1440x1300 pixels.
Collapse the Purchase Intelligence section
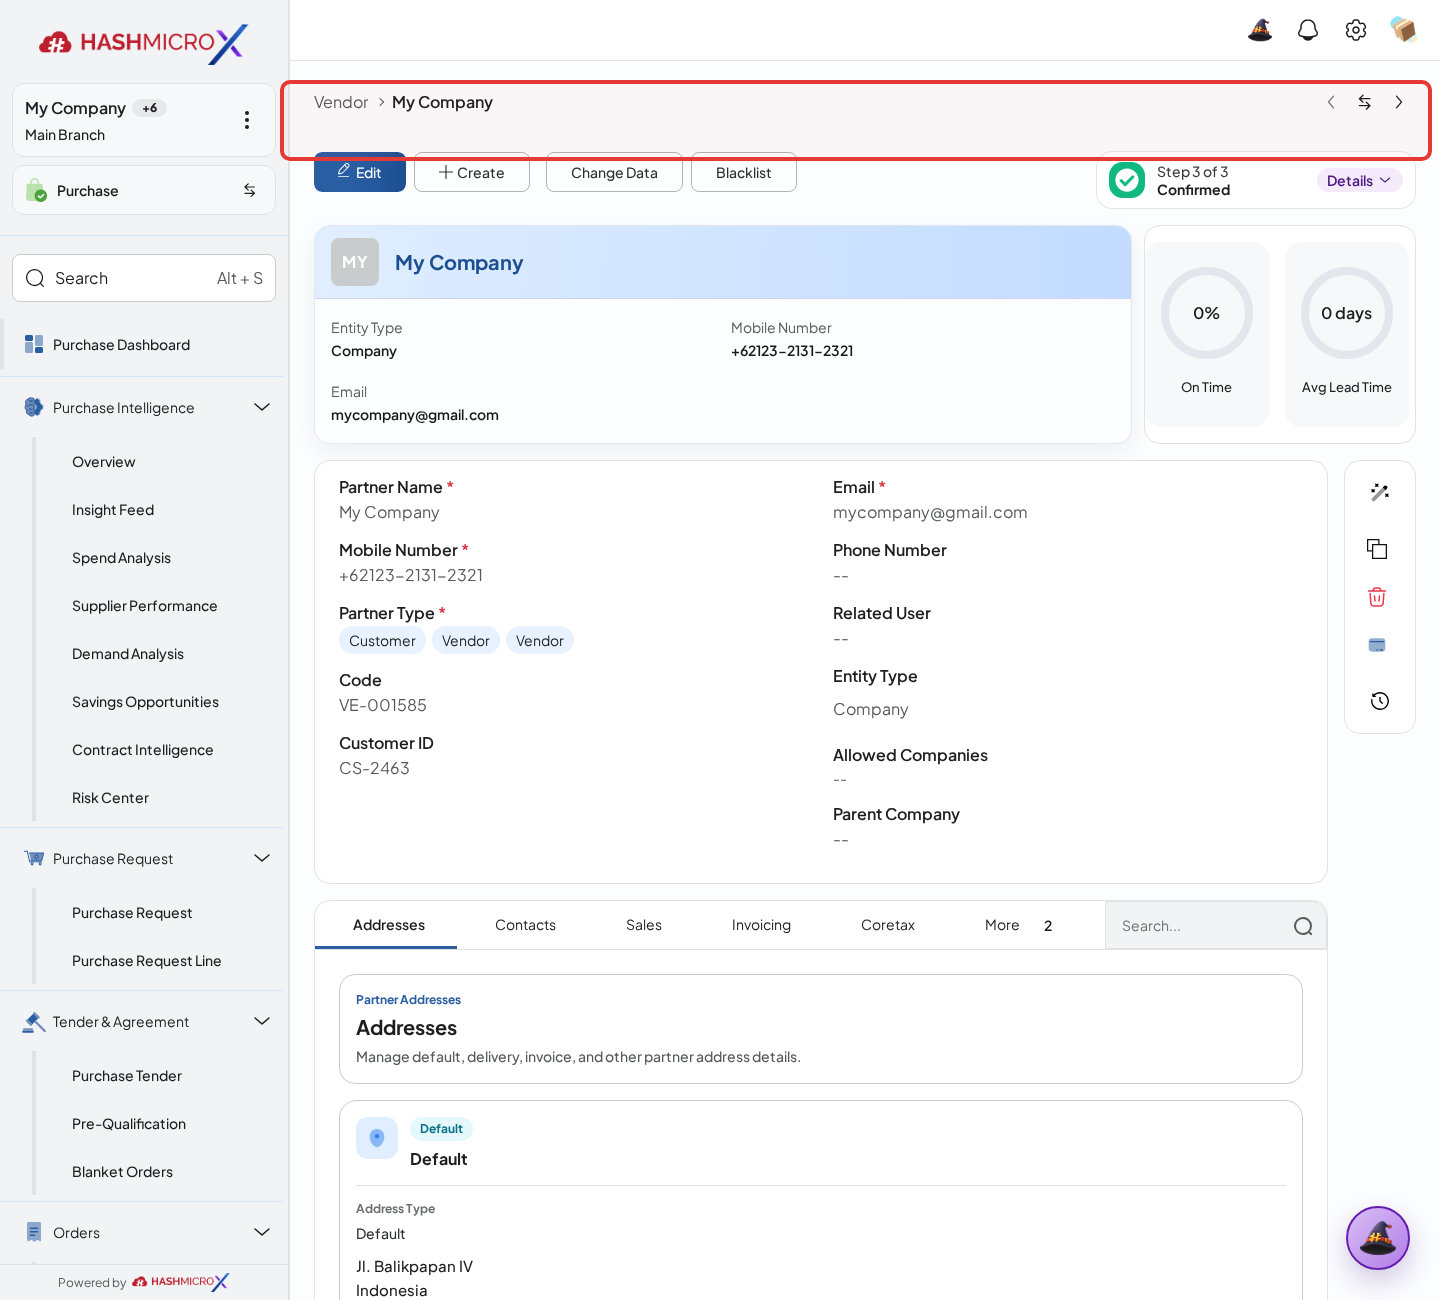tap(262, 407)
